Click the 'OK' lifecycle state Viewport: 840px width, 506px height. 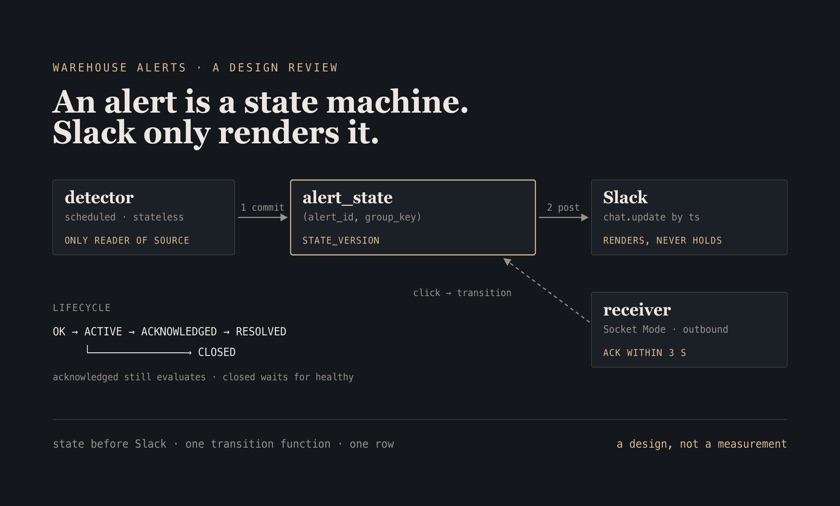(x=59, y=331)
